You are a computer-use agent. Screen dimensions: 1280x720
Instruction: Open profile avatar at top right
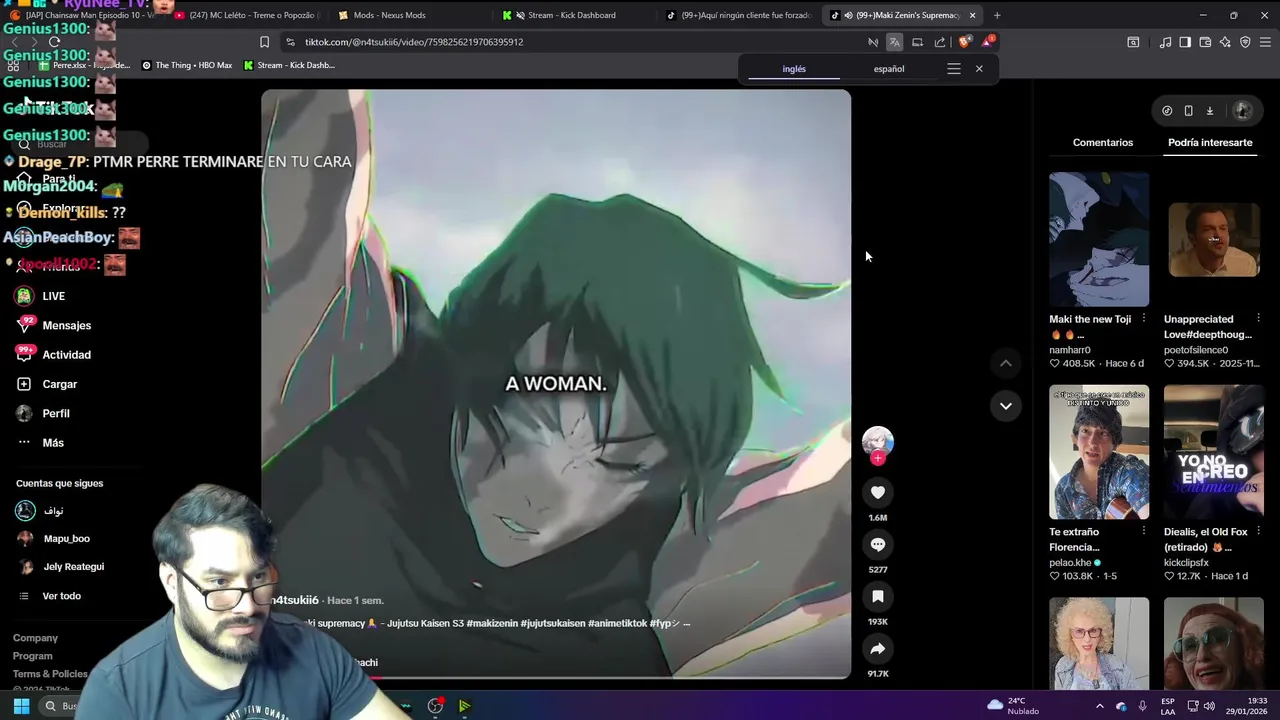click(1243, 111)
